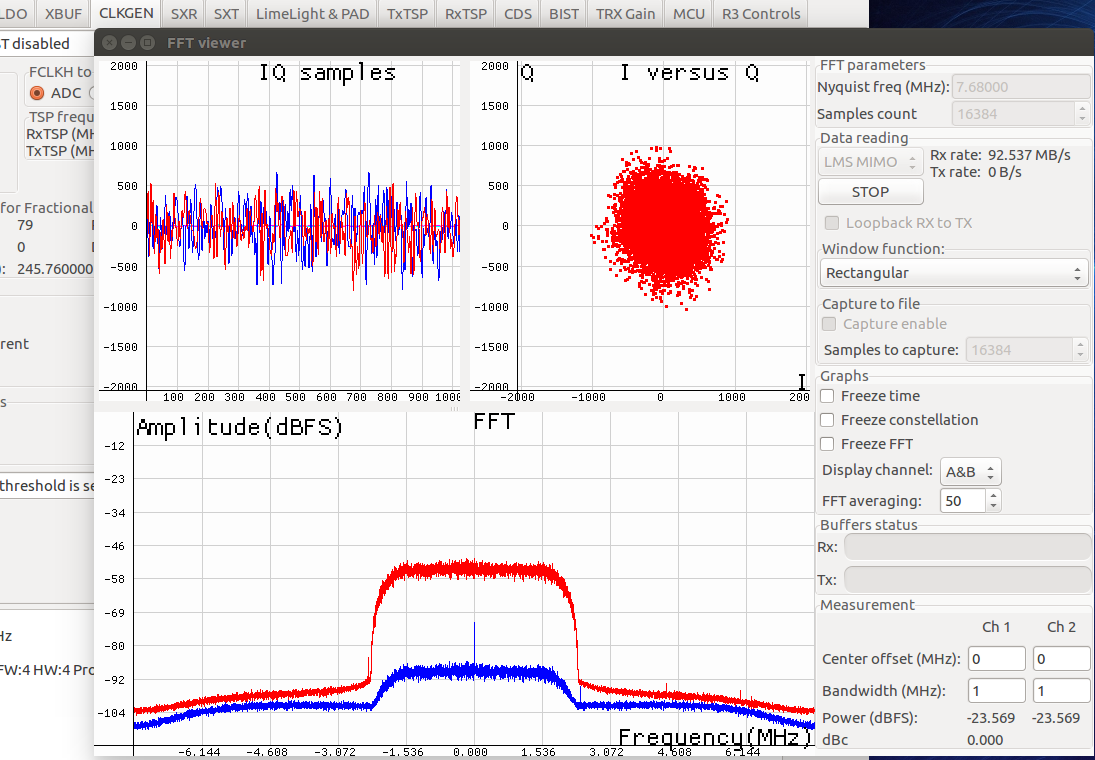Image resolution: width=1095 pixels, height=760 pixels.
Task: Enable the Freeze time checkbox
Action: tap(828, 396)
